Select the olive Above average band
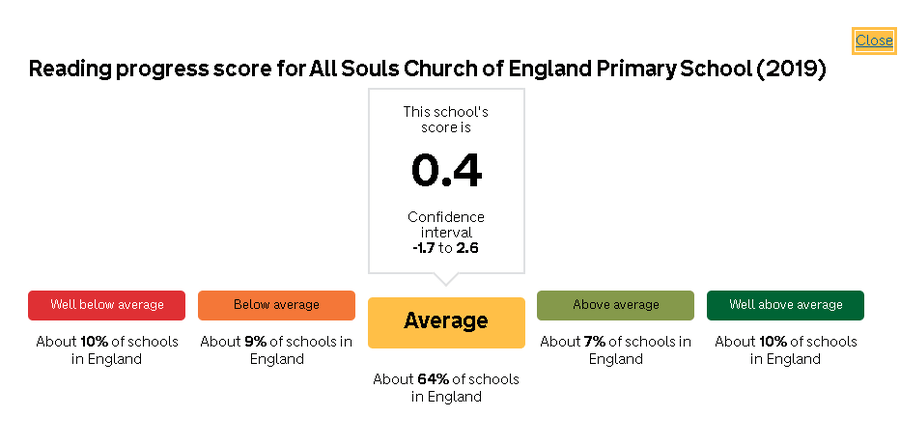The image size is (900, 445). (x=616, y=305)
